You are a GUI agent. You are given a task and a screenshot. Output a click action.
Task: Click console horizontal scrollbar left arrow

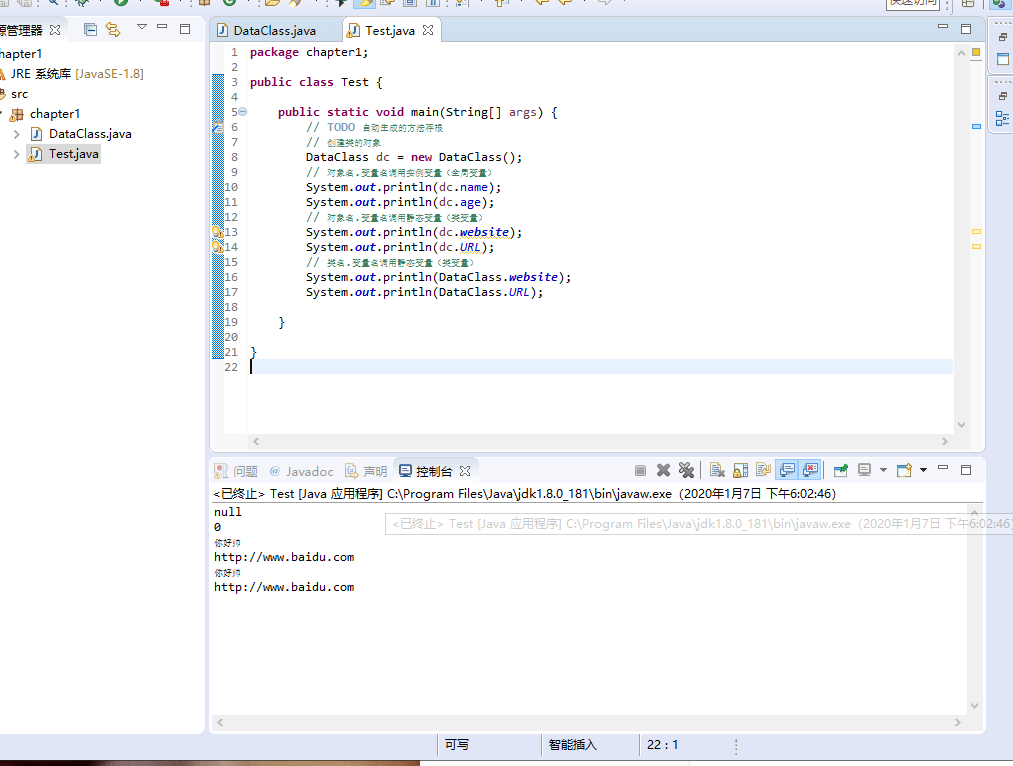220,722
